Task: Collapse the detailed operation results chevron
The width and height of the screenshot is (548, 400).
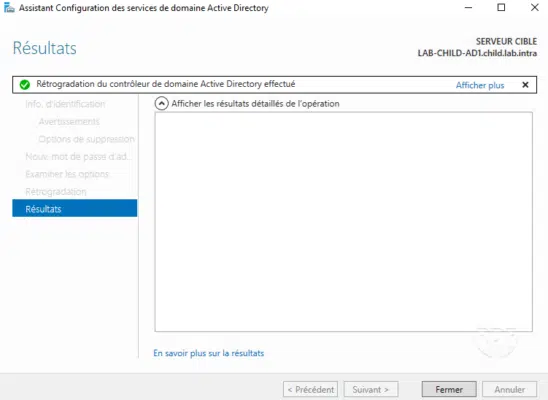Action: 161,104
